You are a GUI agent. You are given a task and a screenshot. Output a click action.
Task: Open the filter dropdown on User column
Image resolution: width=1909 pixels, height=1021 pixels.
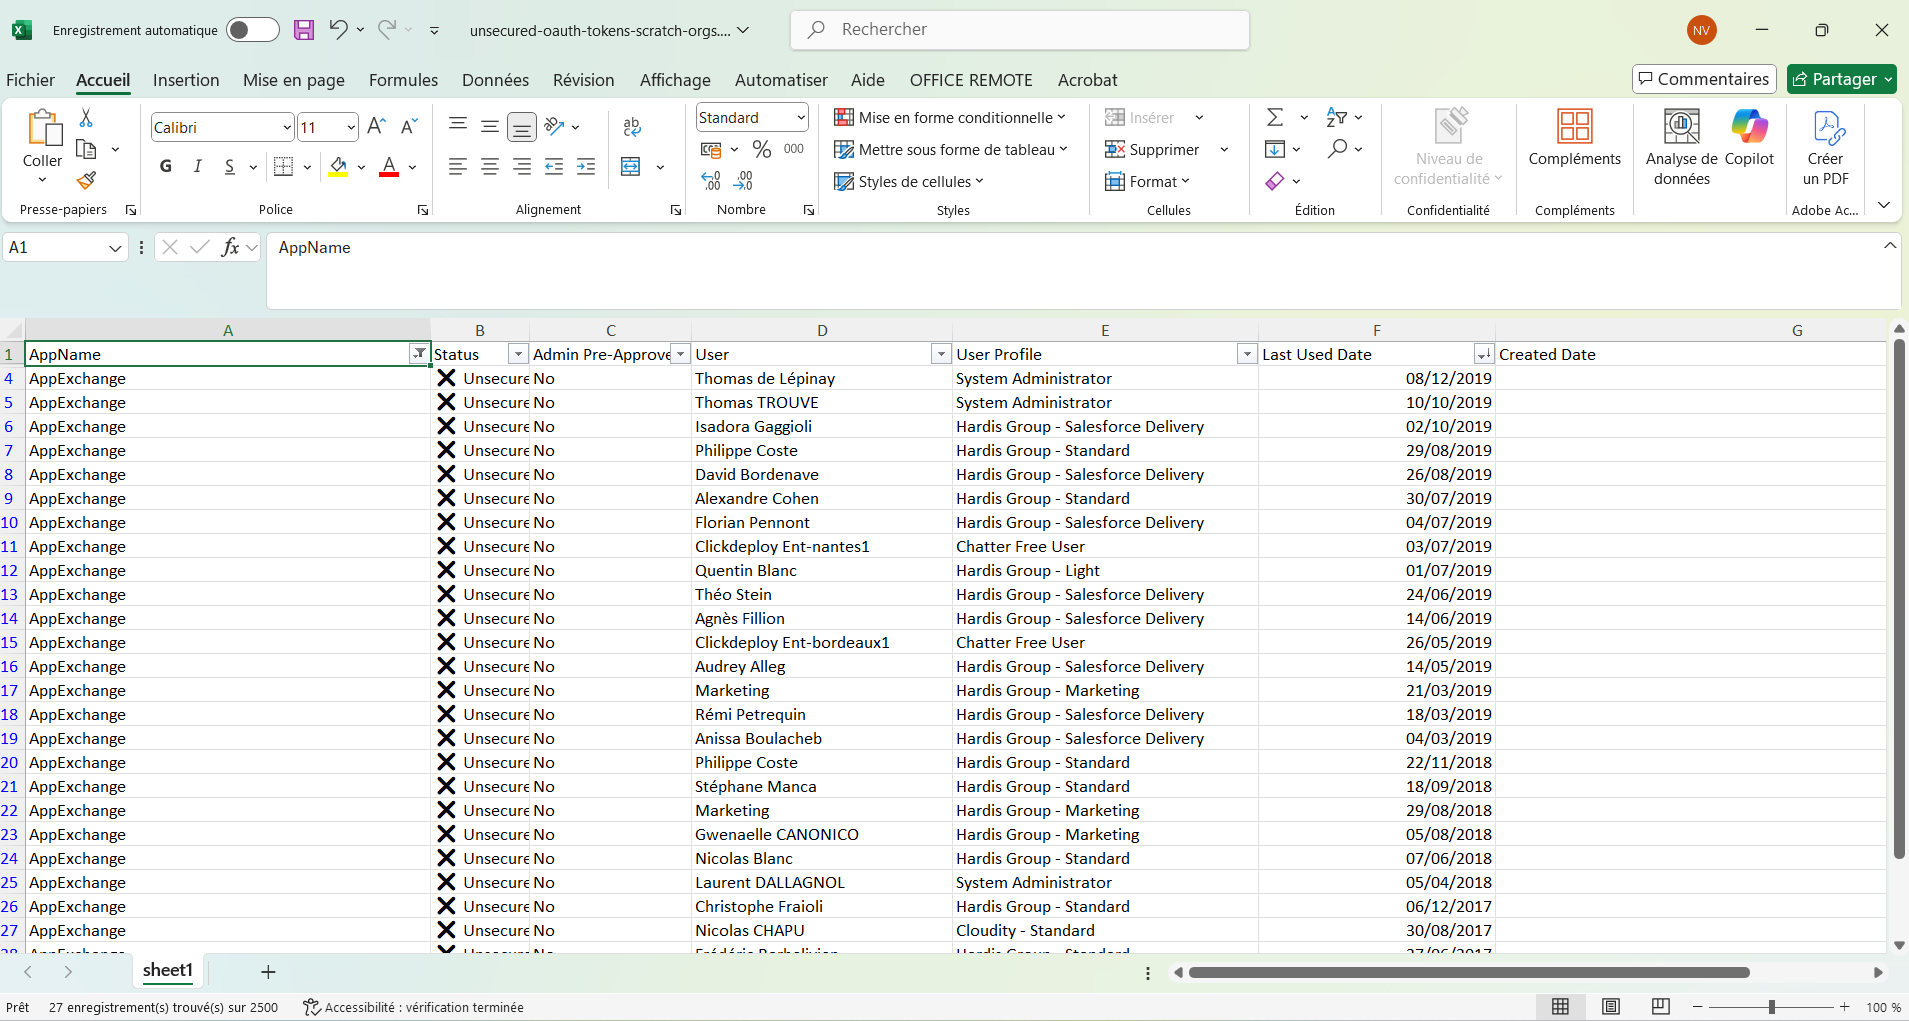pos(939,354)
